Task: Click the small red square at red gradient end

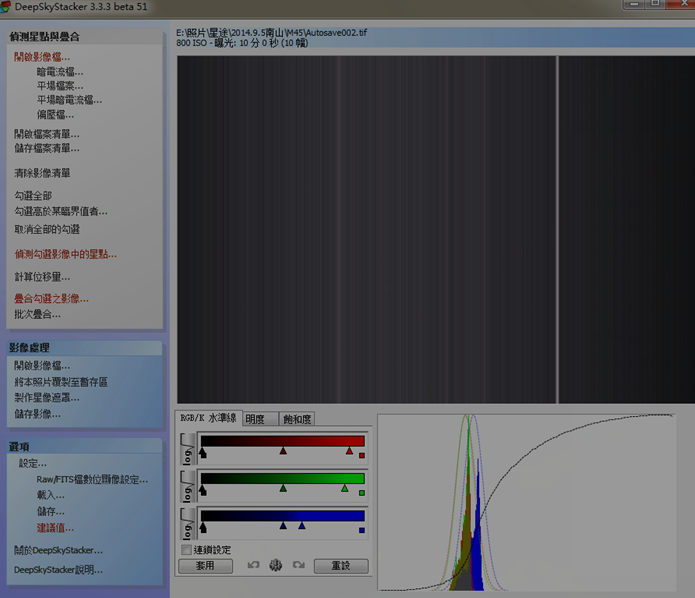Action: coord(362,455)
